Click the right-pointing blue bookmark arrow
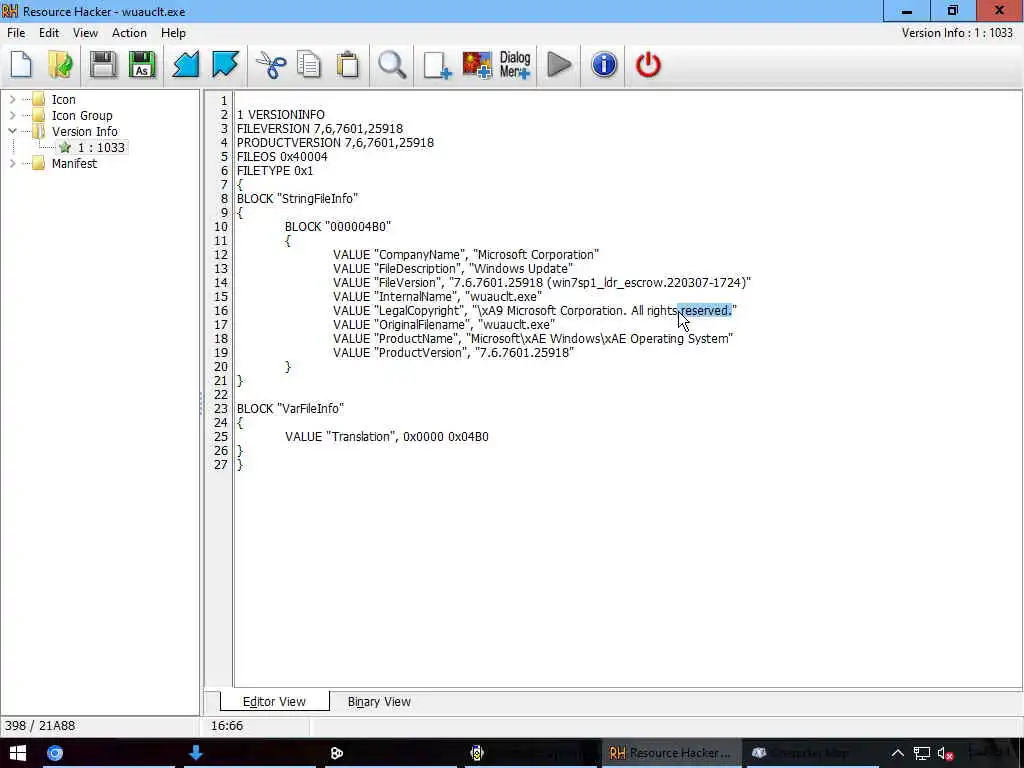This screenshot has height=768, width=1024. pyautogui.click(x=225, y=65)
